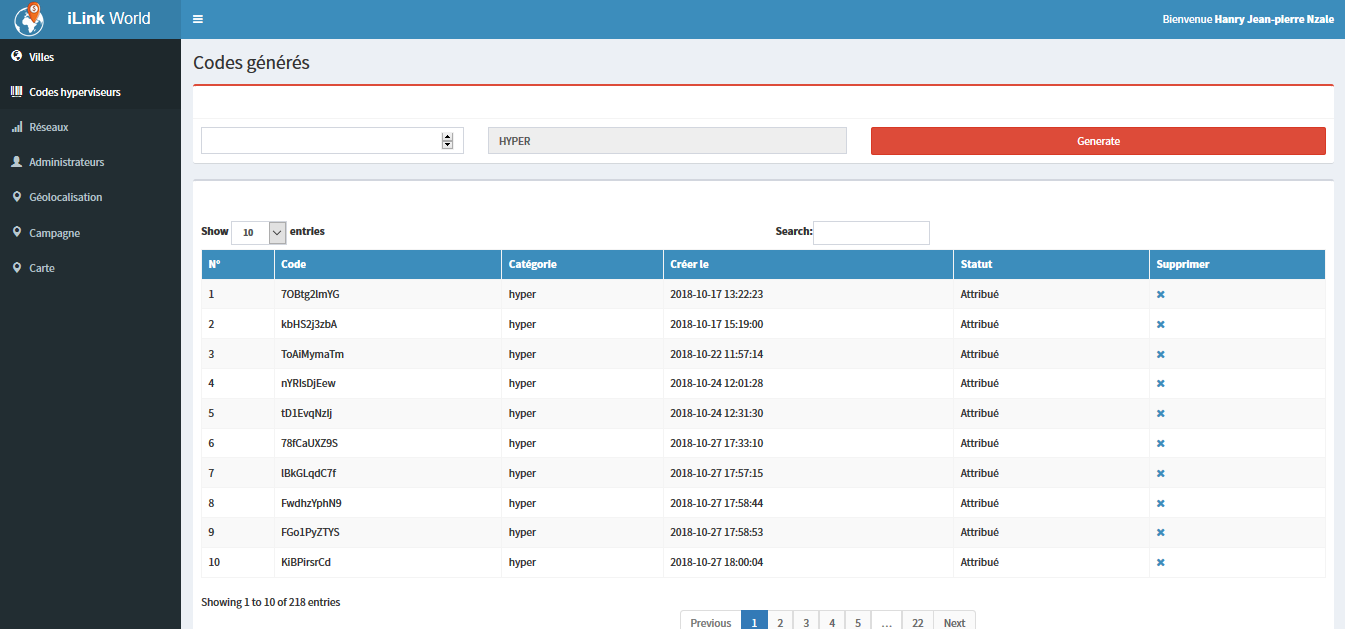Viewport: 1345px width, 629px height.
Task: Toggle the hamburger sidebar menu icon
Action: coord(198,19)
